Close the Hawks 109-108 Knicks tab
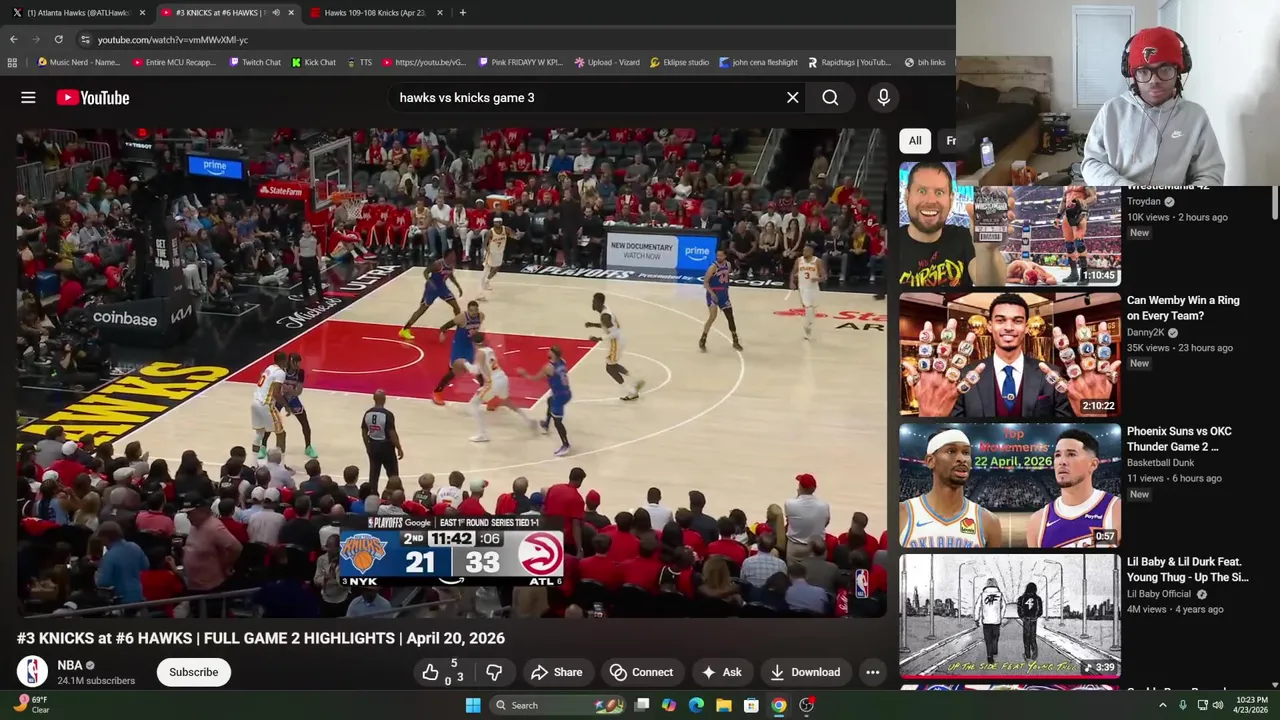 pos(439,12)
